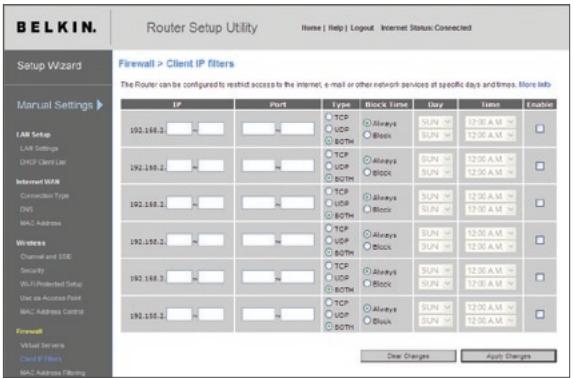
Task: Select TCP type in sixth filter row
Action: click(329, 303)
